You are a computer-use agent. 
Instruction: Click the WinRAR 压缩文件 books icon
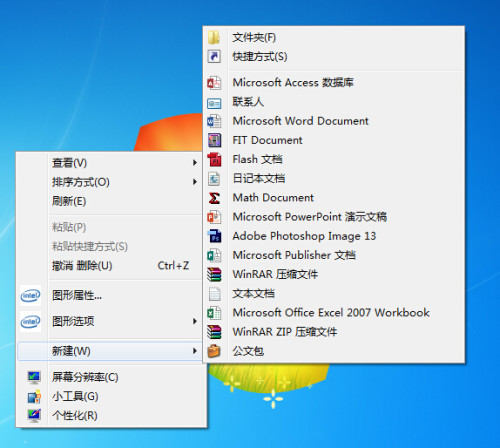click(214, 275)
